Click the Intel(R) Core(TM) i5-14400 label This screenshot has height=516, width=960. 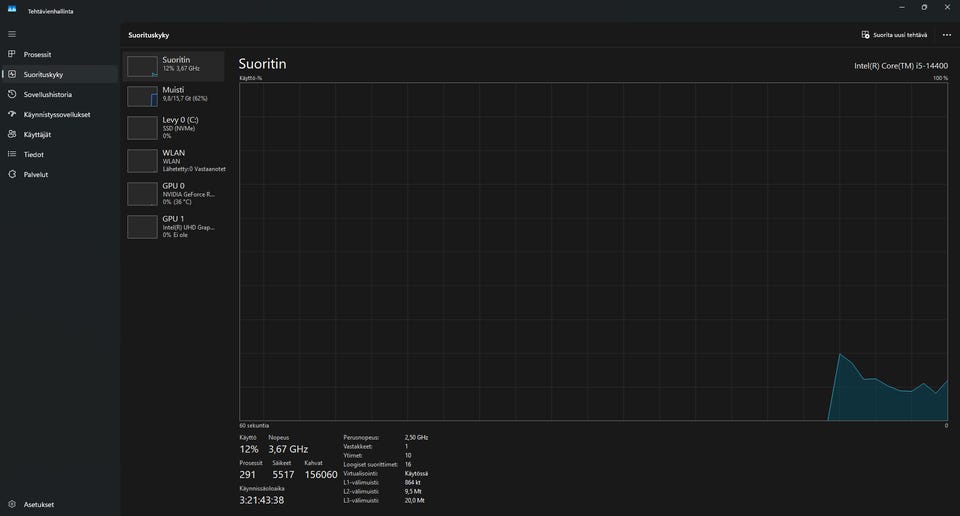click(x=901, y=65)
